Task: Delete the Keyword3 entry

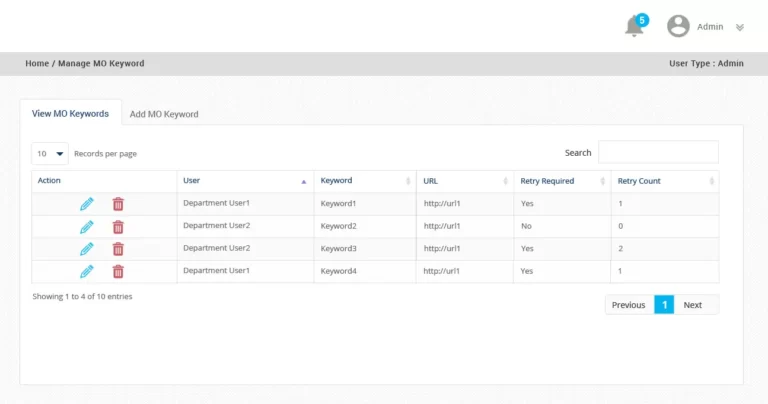Action: [x=118, y=249]
